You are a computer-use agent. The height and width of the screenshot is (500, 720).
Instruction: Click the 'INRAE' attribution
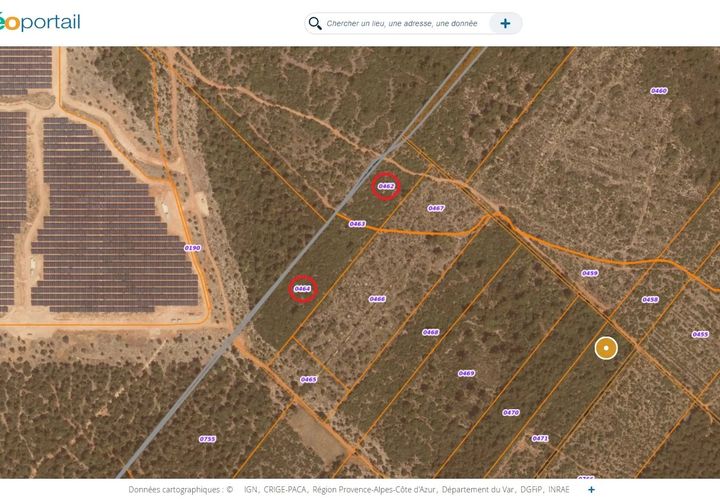[x=559, y=489]
